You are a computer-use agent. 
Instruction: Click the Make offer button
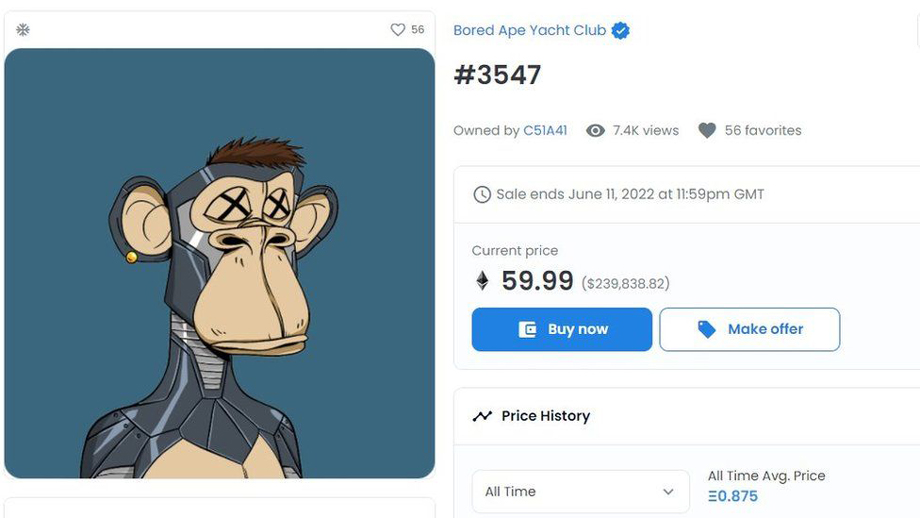point(749,329)
